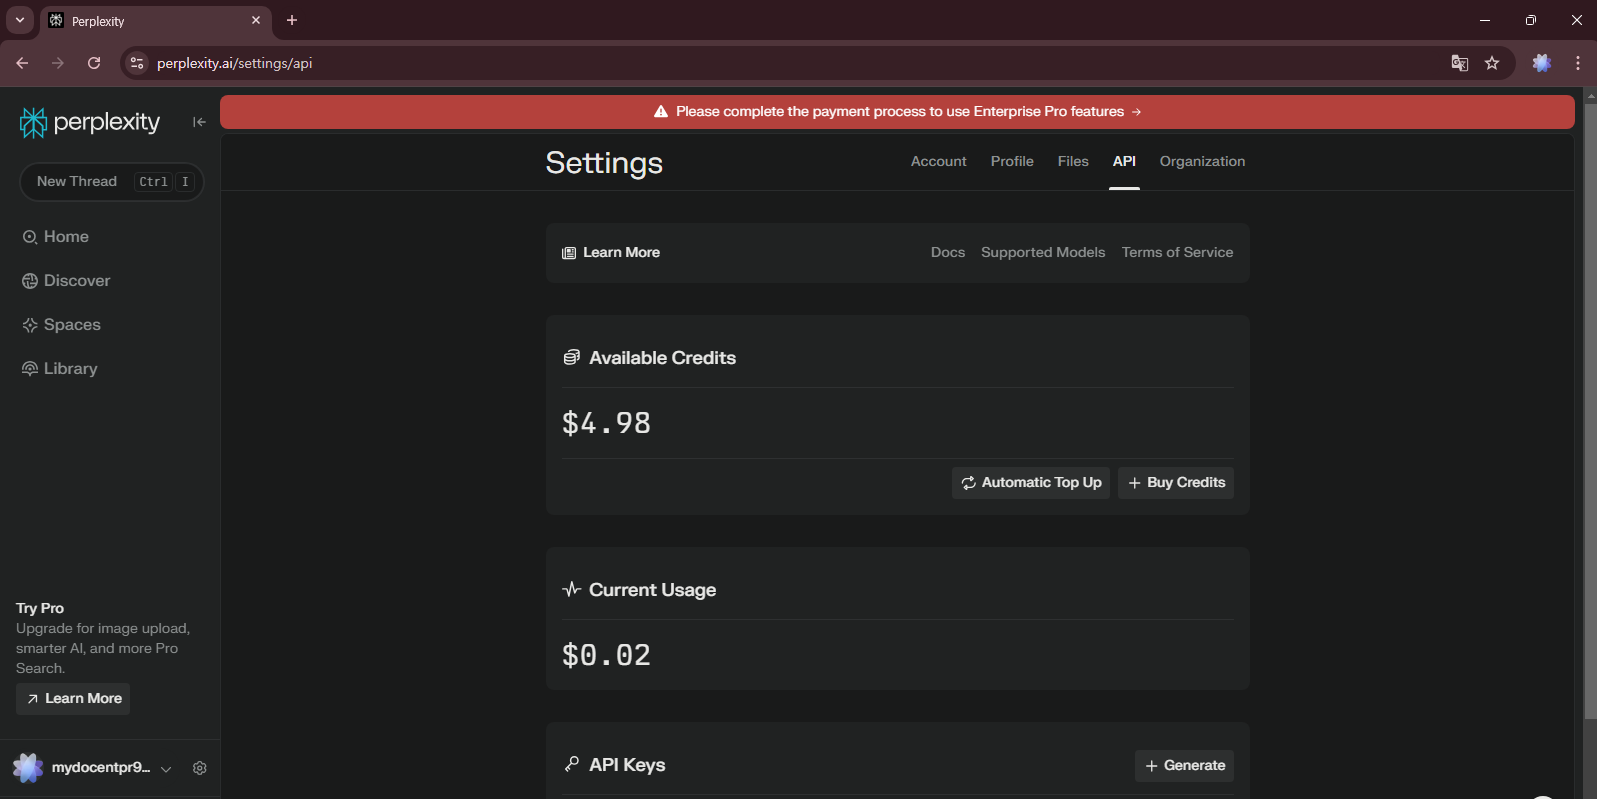Open the Supported Models link
1597x799 pixels.
point(1043,253)
